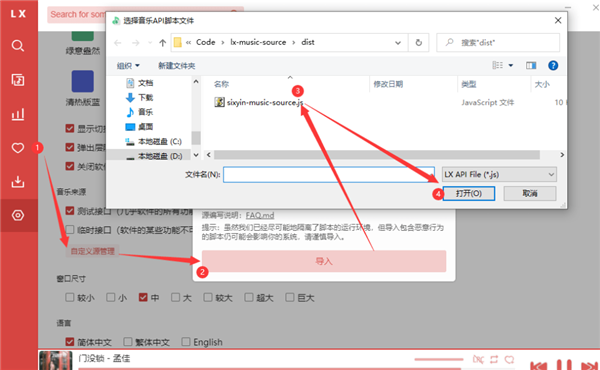Open the leaderboard chart sidebar icon

coord(18,114)
